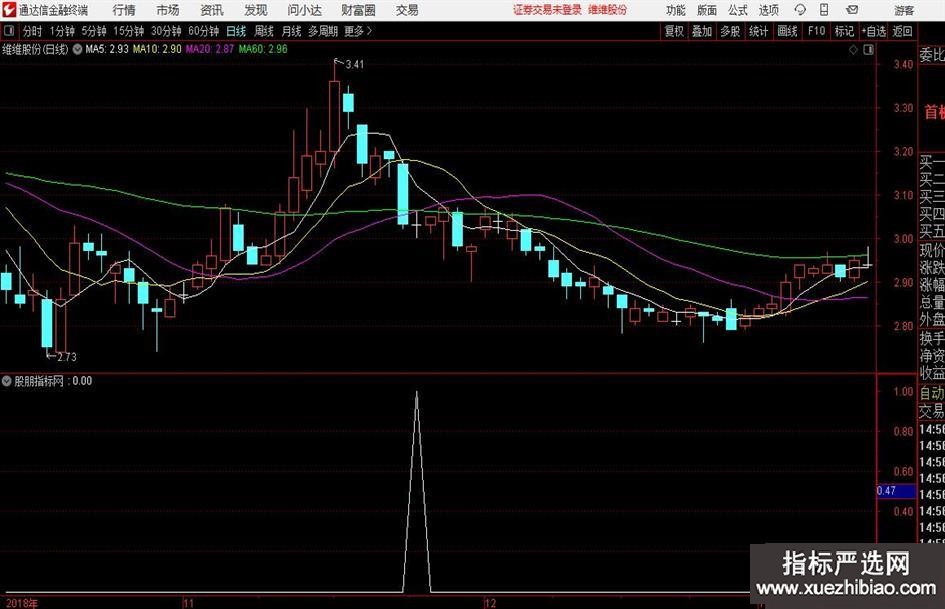Open the mobile phone icon in title bar
The height and width of the screenshot is (609, 945).
[x=824, y=10]
